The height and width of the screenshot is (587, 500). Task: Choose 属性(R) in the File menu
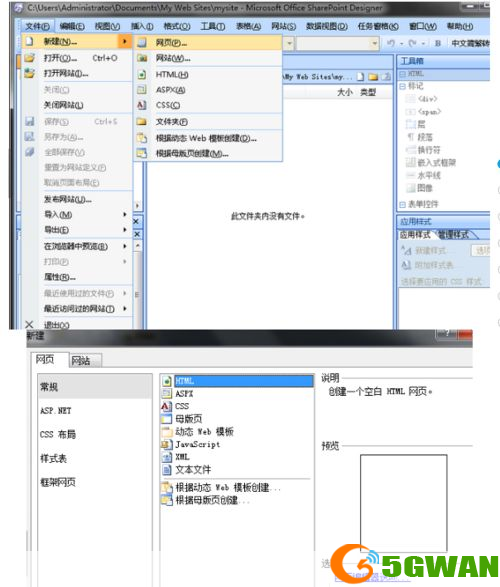tap(76, 277)
